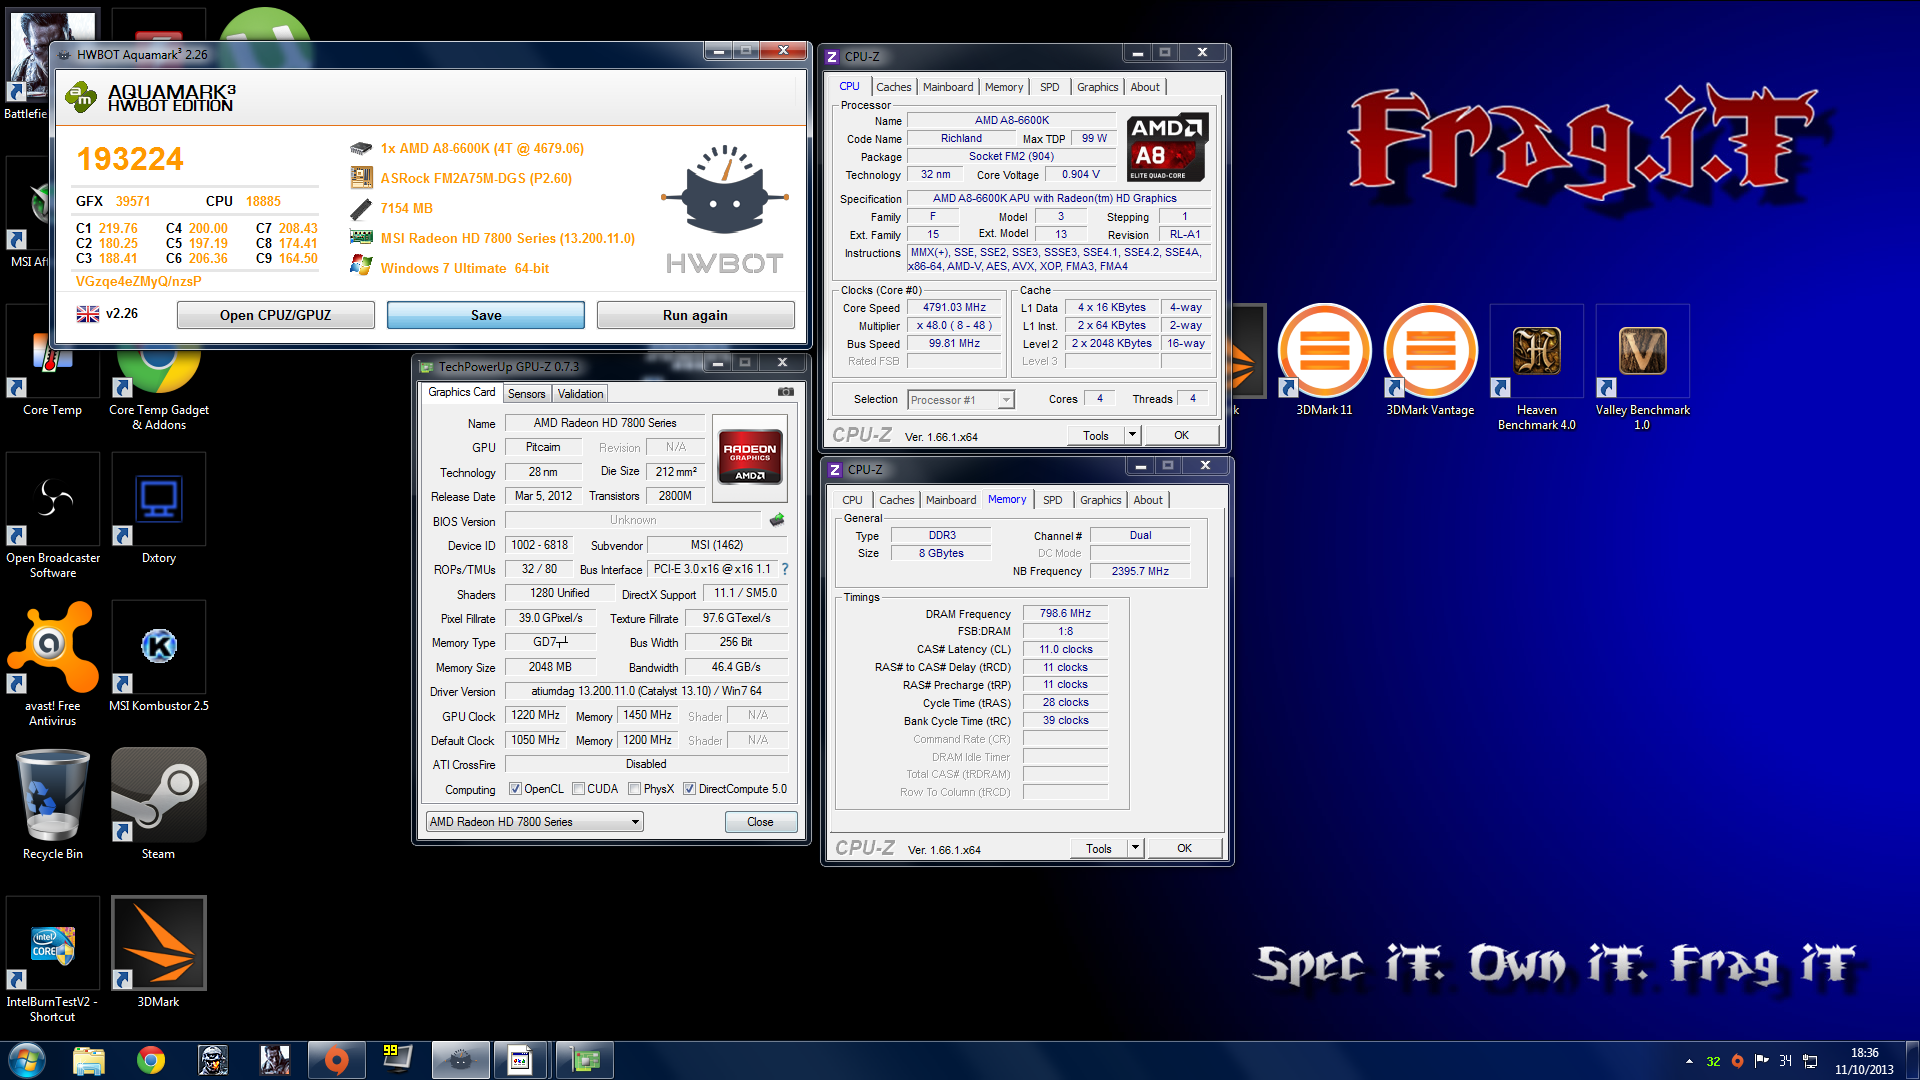
Task: Click Tools button in upper CPU-Z
Action: 1096,435
